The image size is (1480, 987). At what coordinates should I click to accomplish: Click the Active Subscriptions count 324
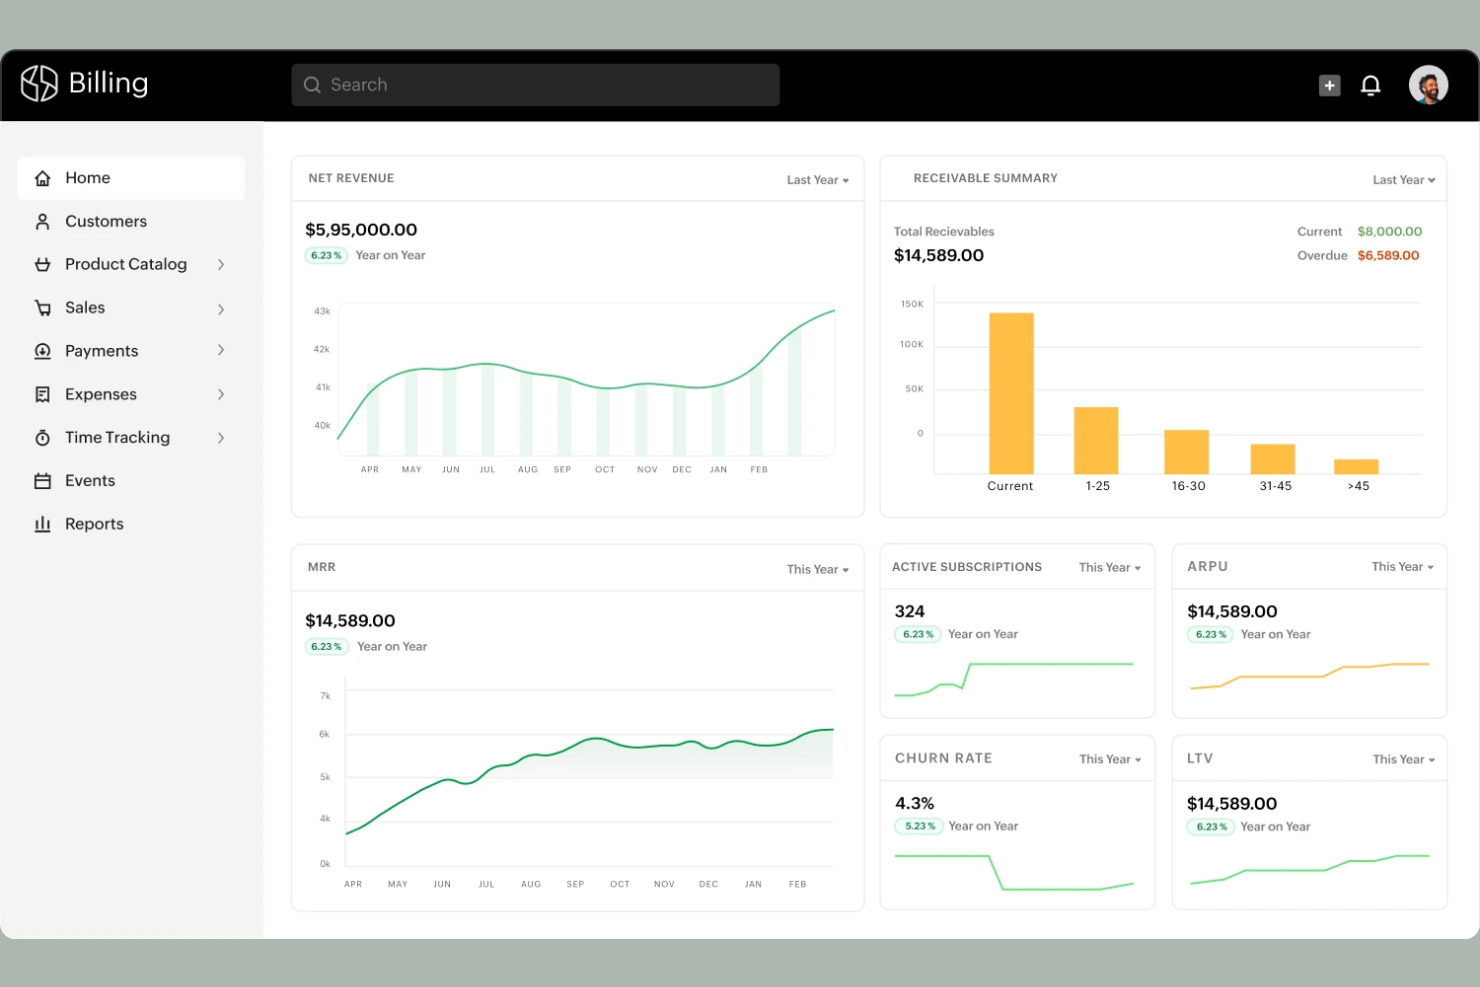coord(910,611)
